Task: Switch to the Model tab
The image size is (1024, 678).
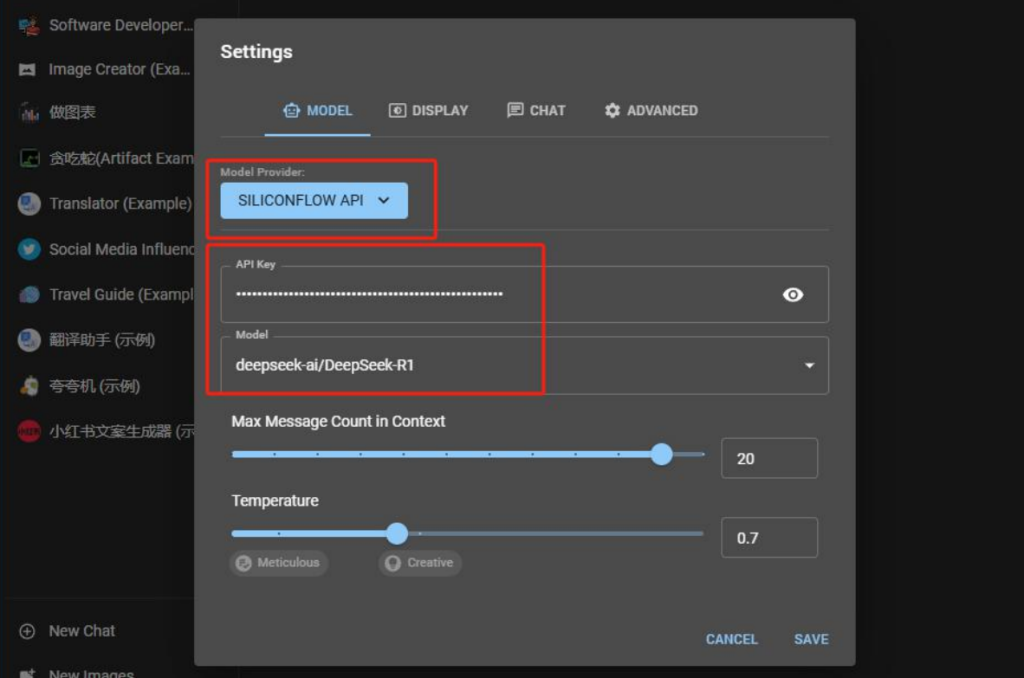Action: [x=317, y=110]
